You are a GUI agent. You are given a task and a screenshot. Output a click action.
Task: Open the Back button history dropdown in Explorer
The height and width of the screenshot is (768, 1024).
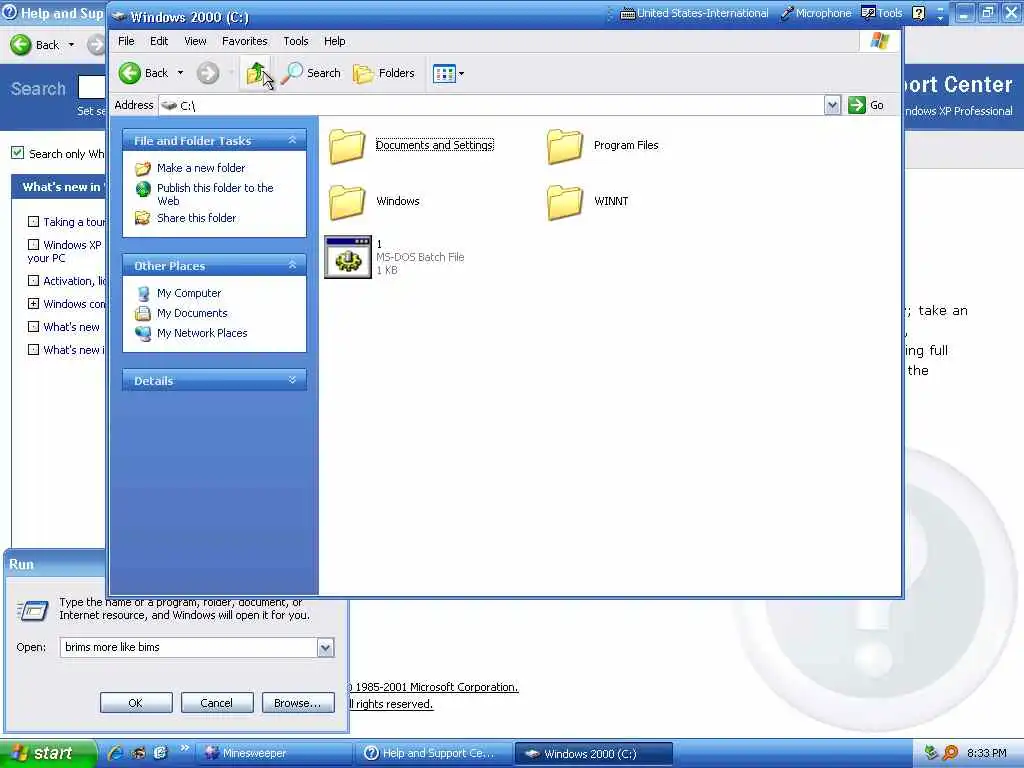point(180,73)
